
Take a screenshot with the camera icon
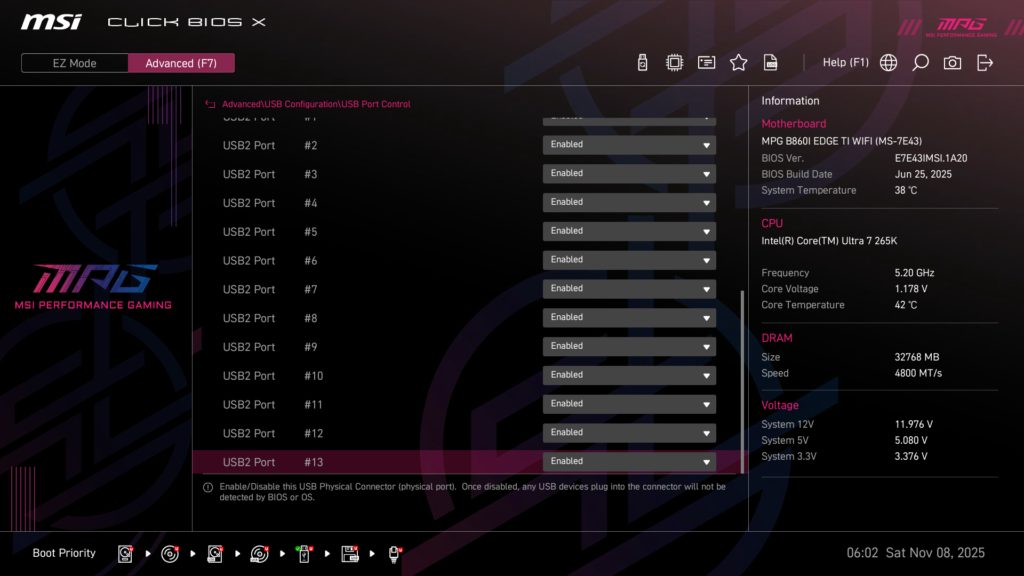[x=952, y=61]
